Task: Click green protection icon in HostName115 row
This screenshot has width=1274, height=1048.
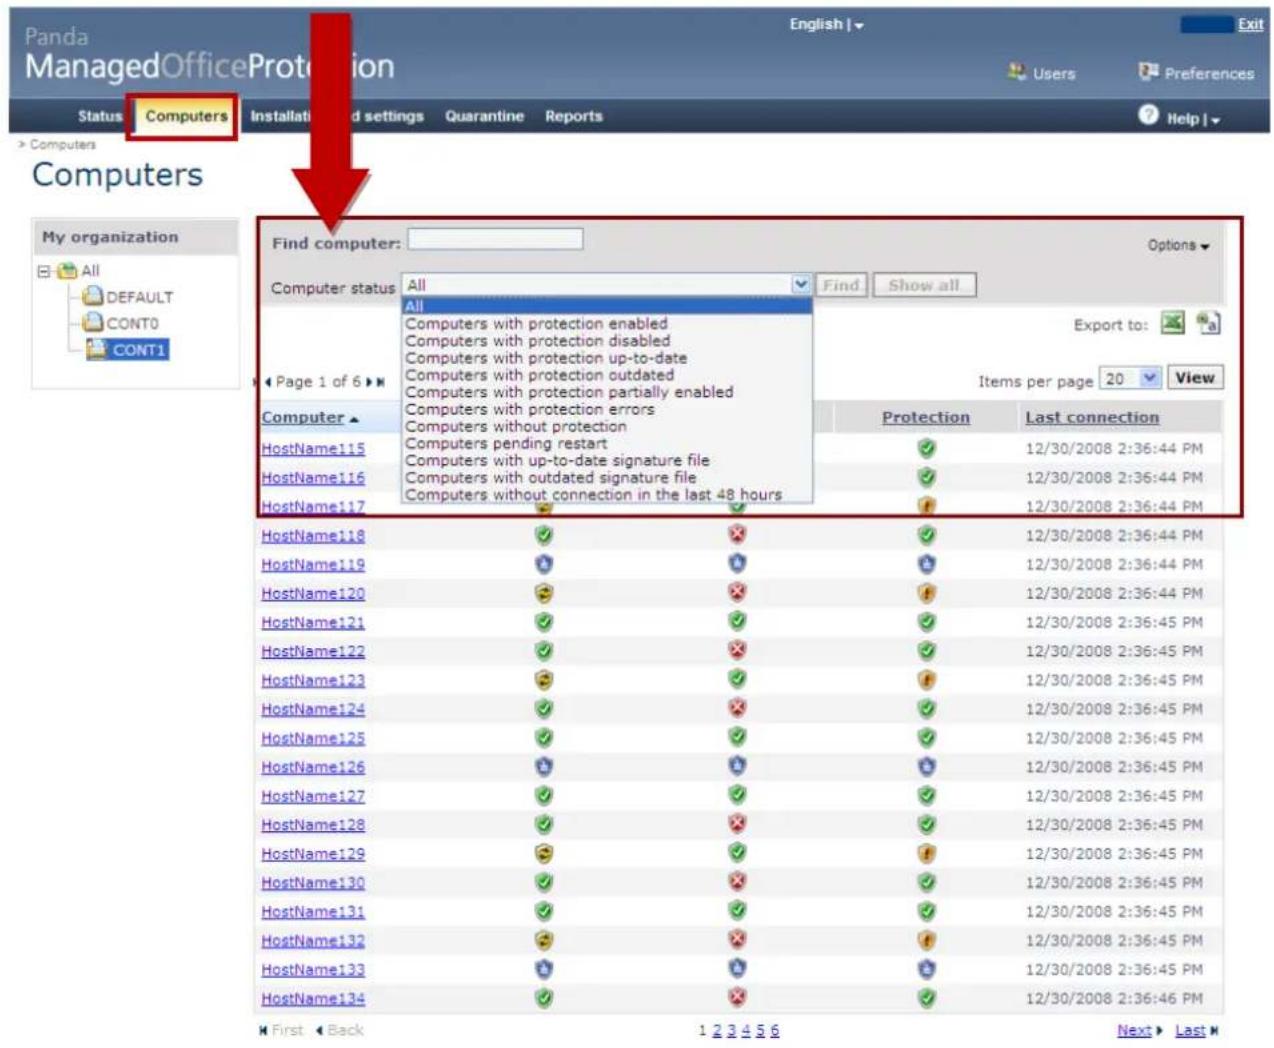Action: tap(927, 448)
